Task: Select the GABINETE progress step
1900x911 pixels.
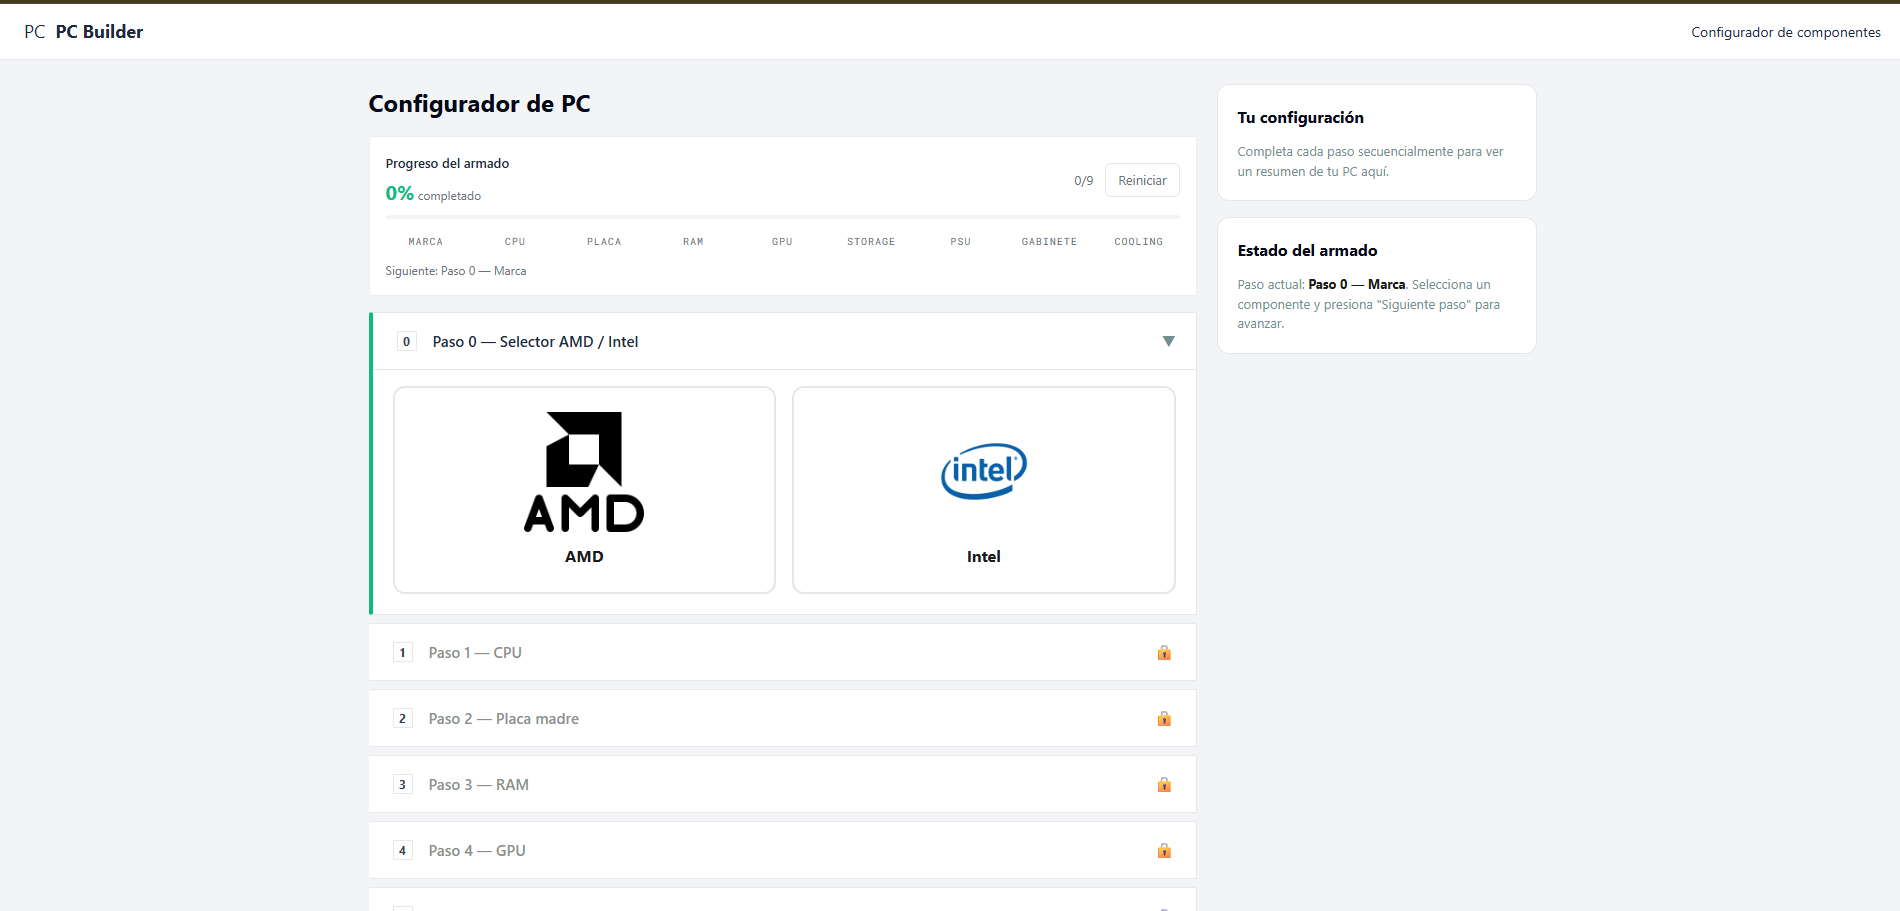Action: tap(1049, 242)
